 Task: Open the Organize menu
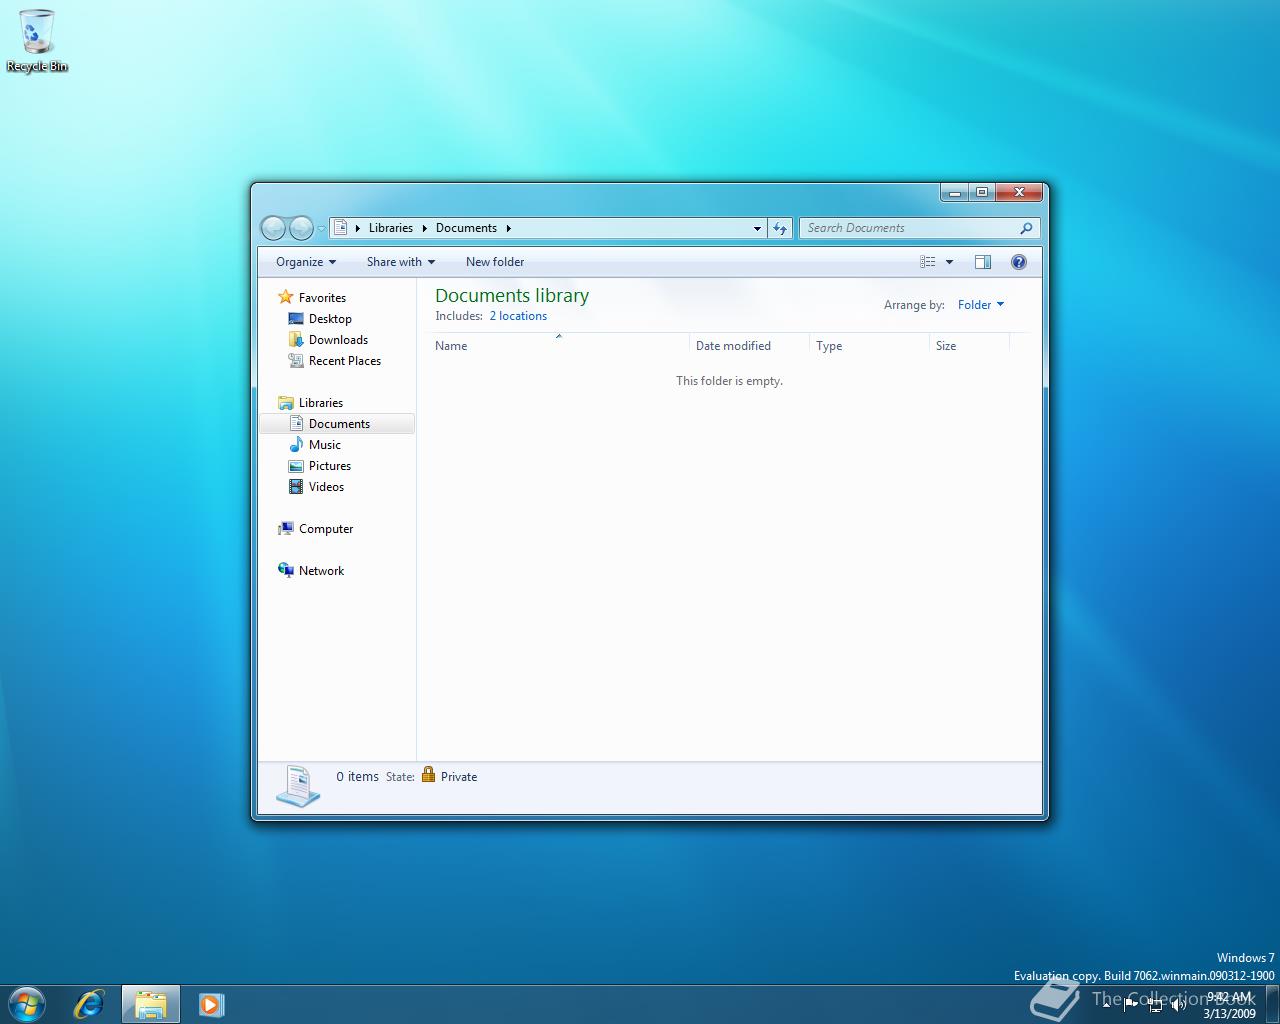306,262
